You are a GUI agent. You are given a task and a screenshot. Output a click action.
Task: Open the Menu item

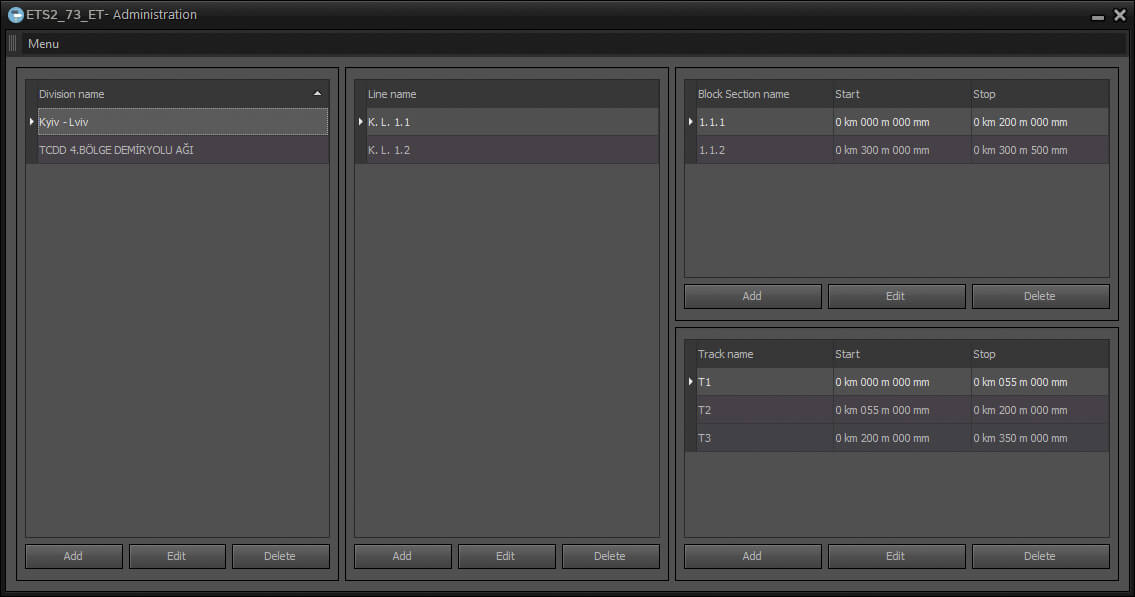(43, 43)
